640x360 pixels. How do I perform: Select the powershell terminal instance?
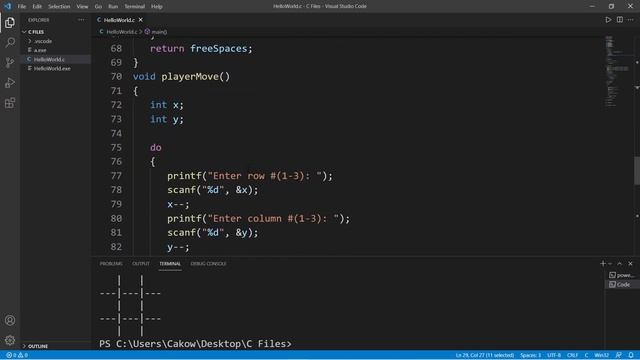(x=622, y=275)
